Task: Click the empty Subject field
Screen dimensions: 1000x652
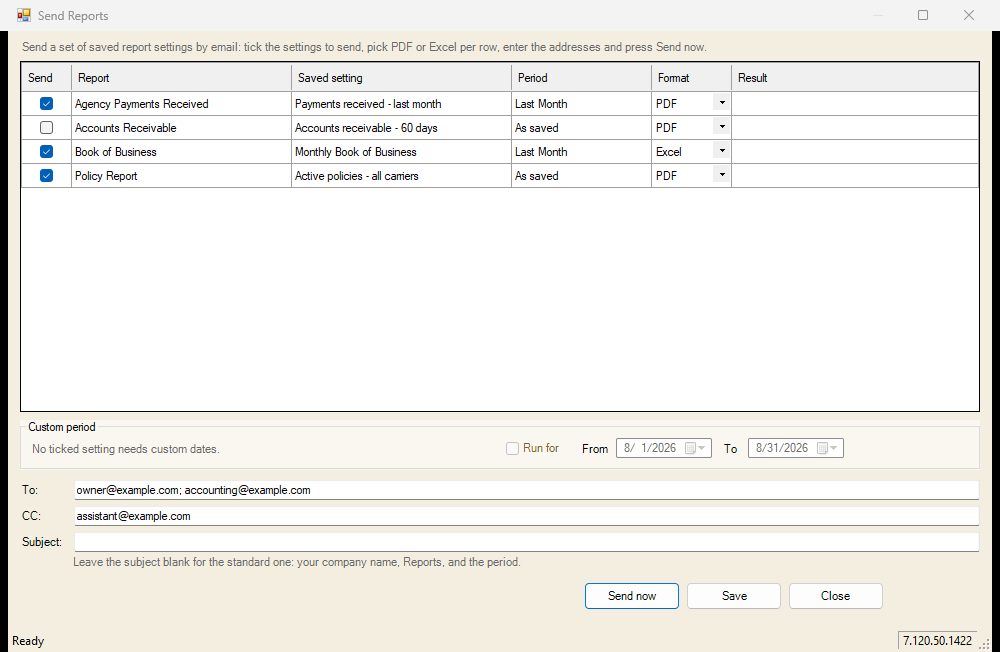Action: (527, 542)
